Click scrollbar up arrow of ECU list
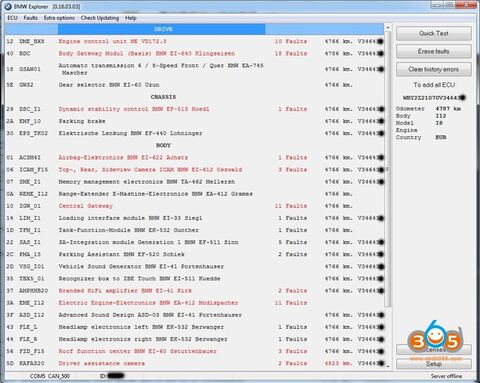 pos(388,27)
